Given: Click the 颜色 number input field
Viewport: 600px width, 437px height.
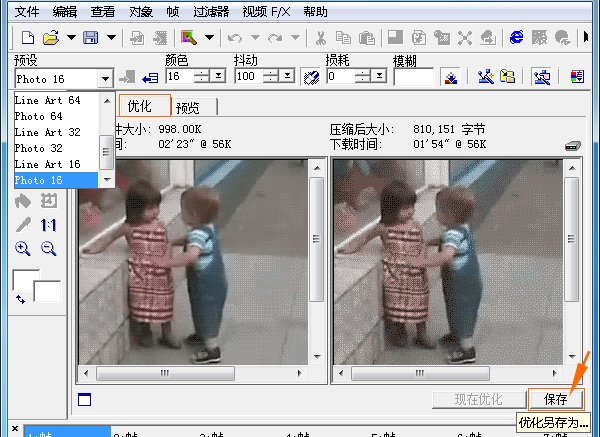Looking at the screenshot, I should [179, 77].
